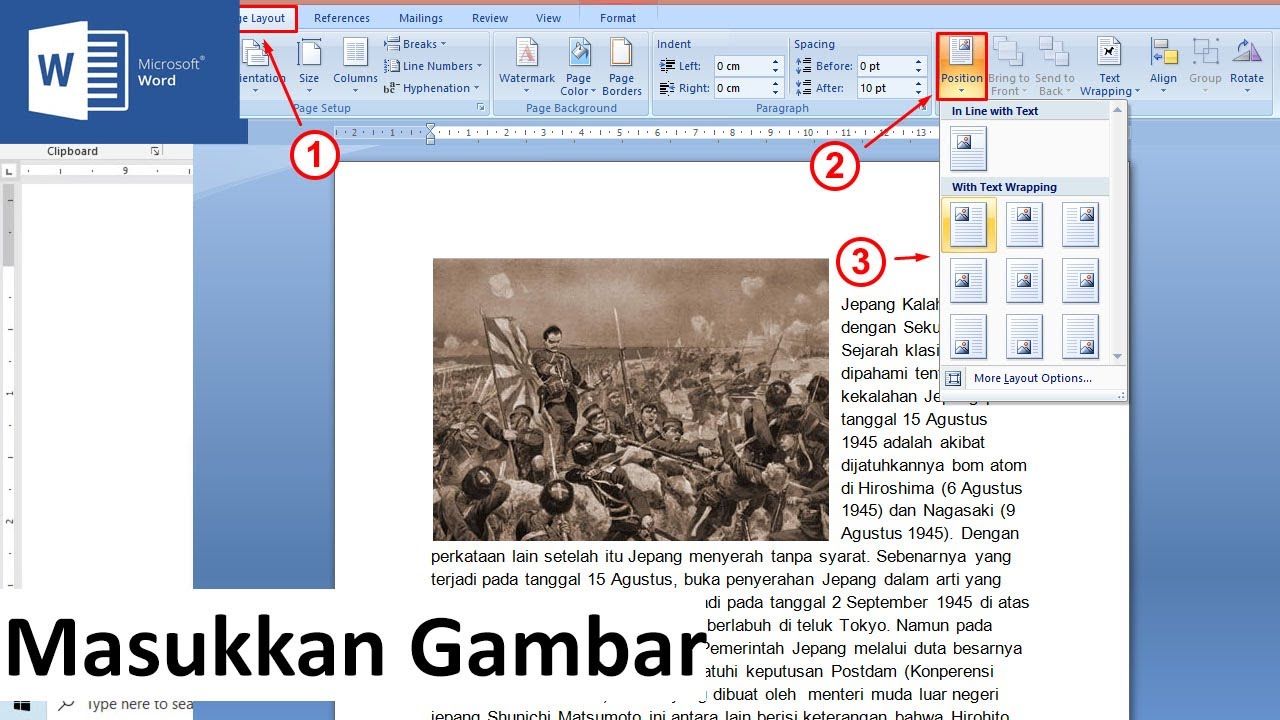Open Paragraph dialog launcher
This screenshot has height=720, width=1280.
[x=926, y=107]
